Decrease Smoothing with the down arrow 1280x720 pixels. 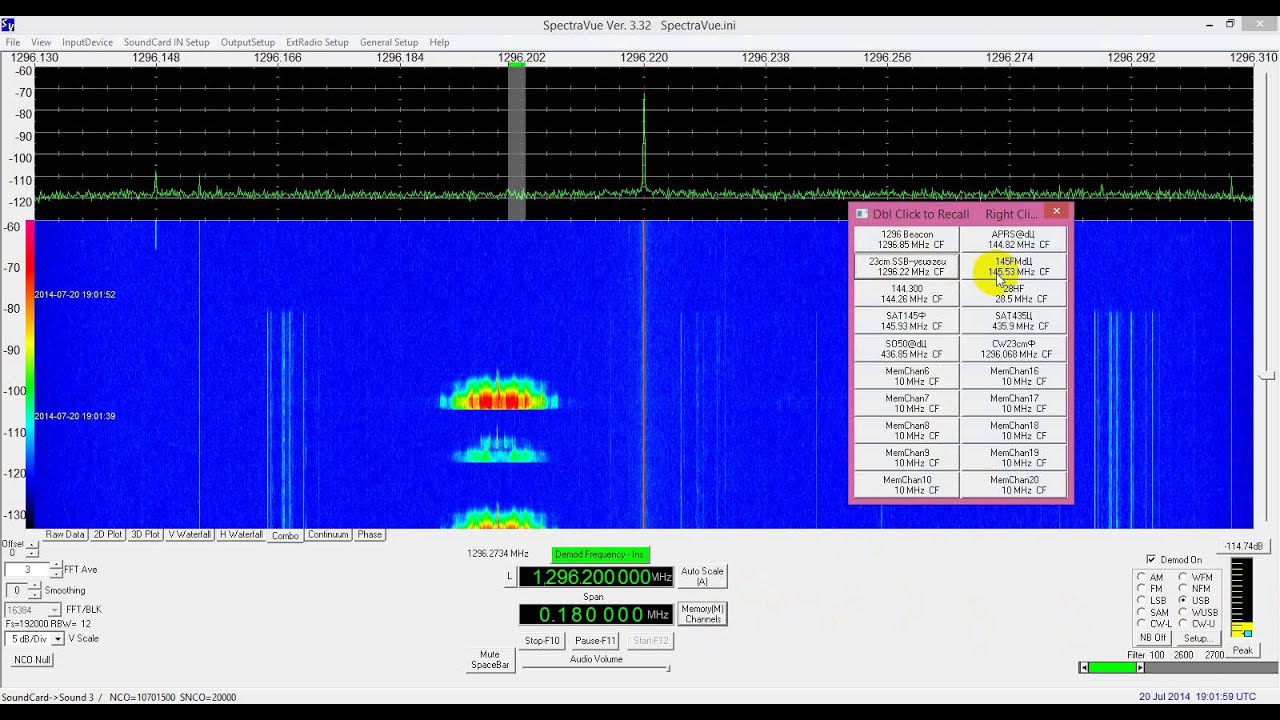click(x=35, y=595)
